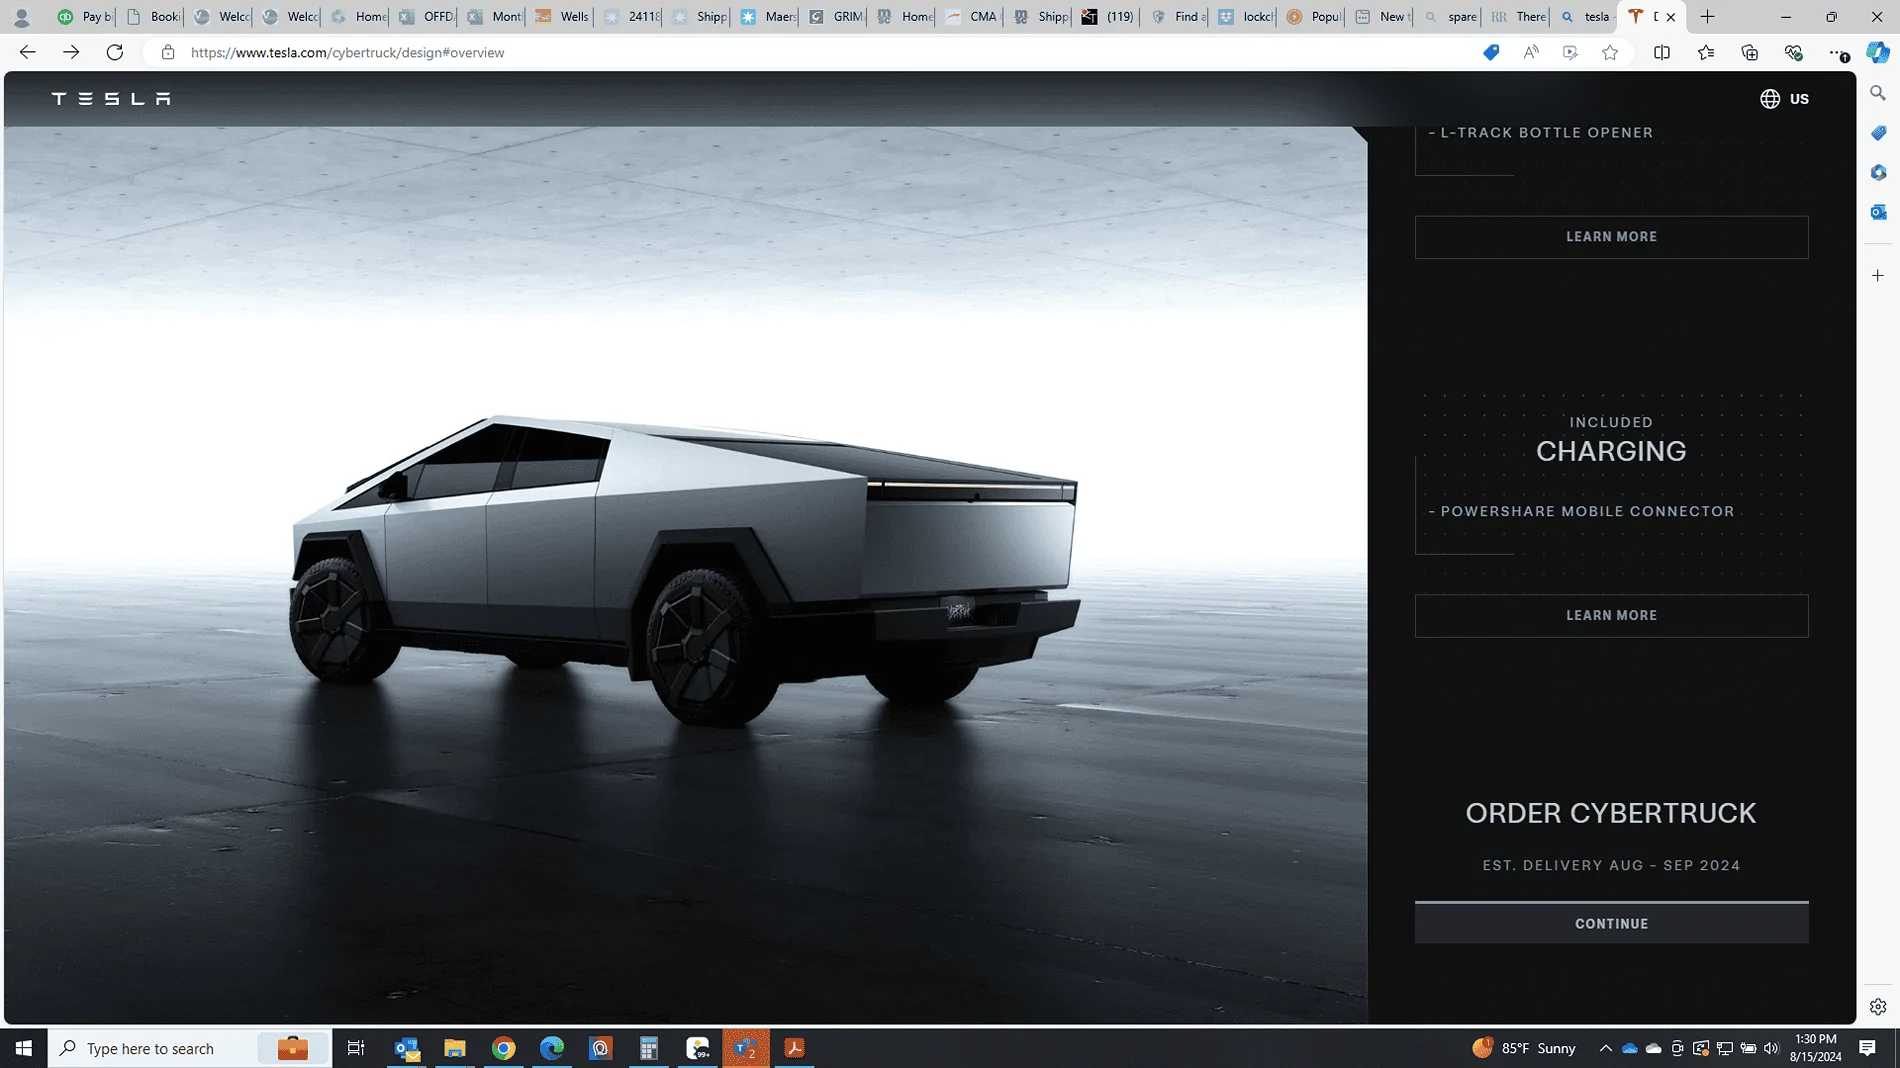Open the Favorites list icon

(1706, 52)
